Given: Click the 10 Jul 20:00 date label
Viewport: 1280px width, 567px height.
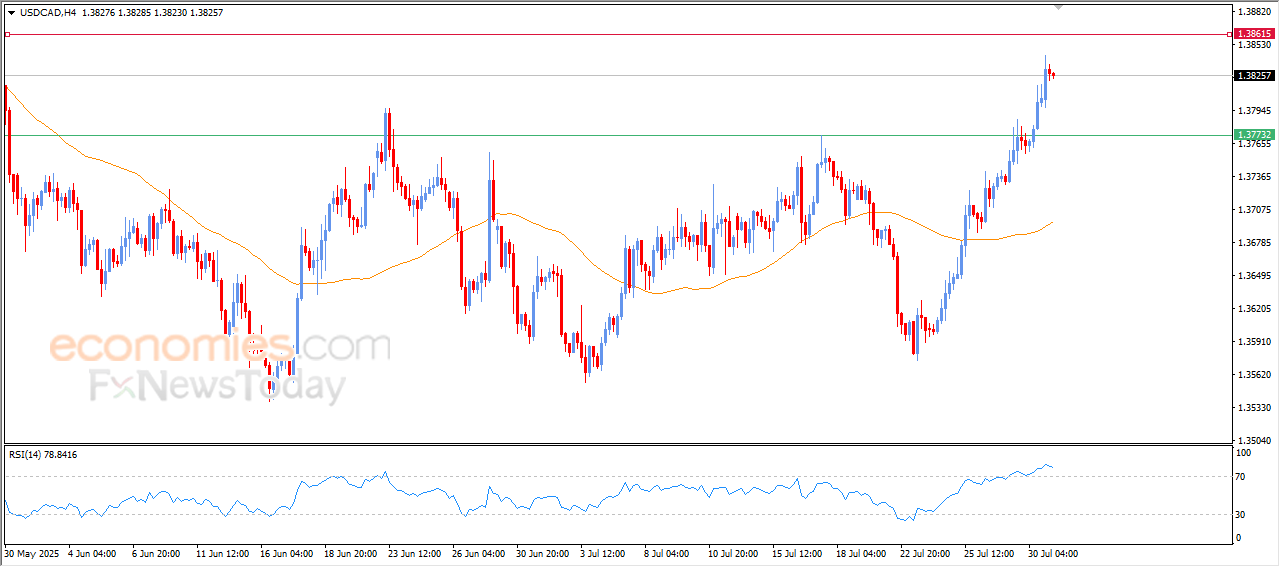Looking at the screenshot, I should click(735, 553).
